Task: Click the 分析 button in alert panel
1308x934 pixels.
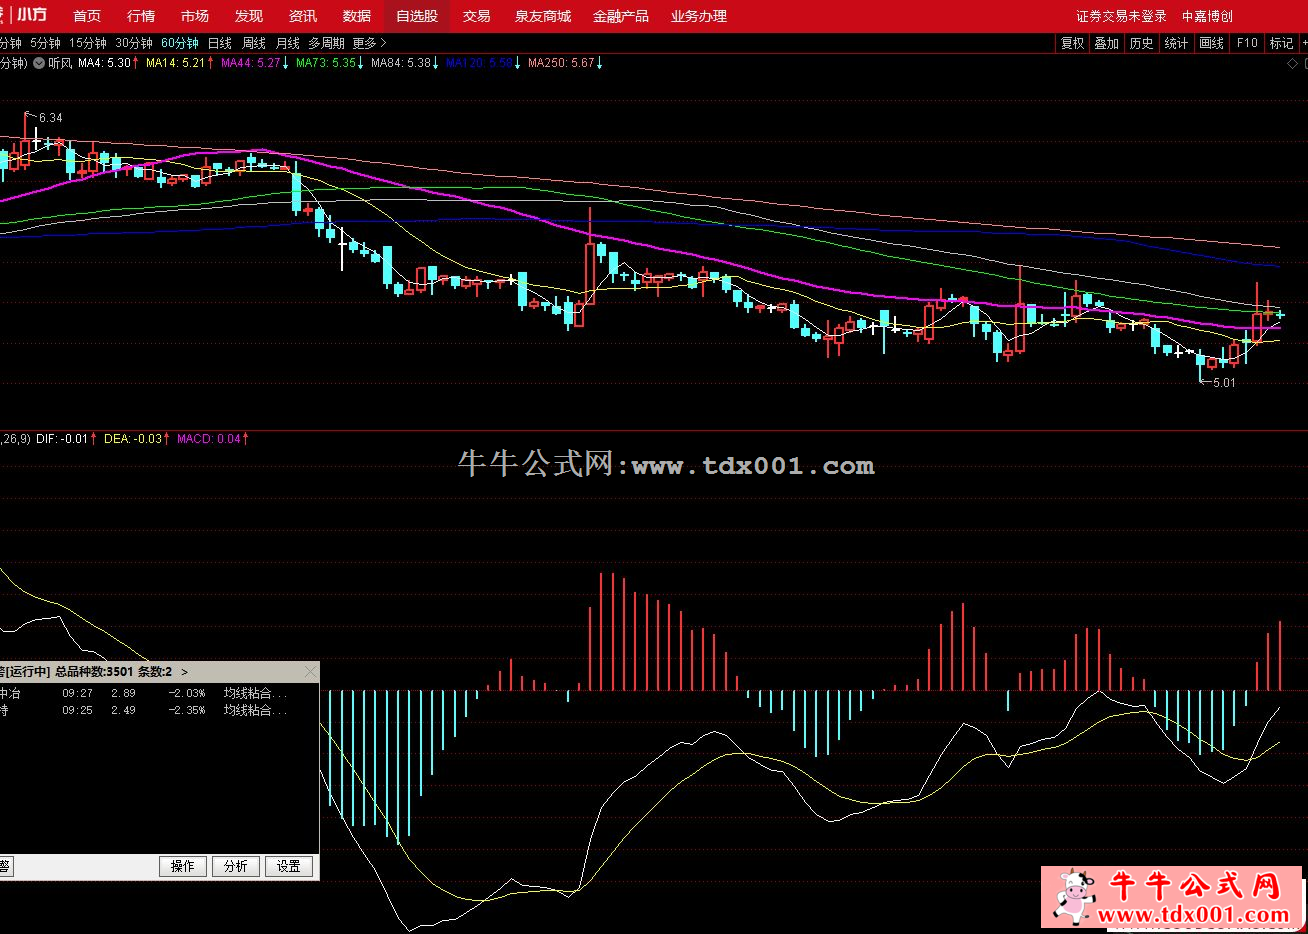Action: [x=236, y=866]
